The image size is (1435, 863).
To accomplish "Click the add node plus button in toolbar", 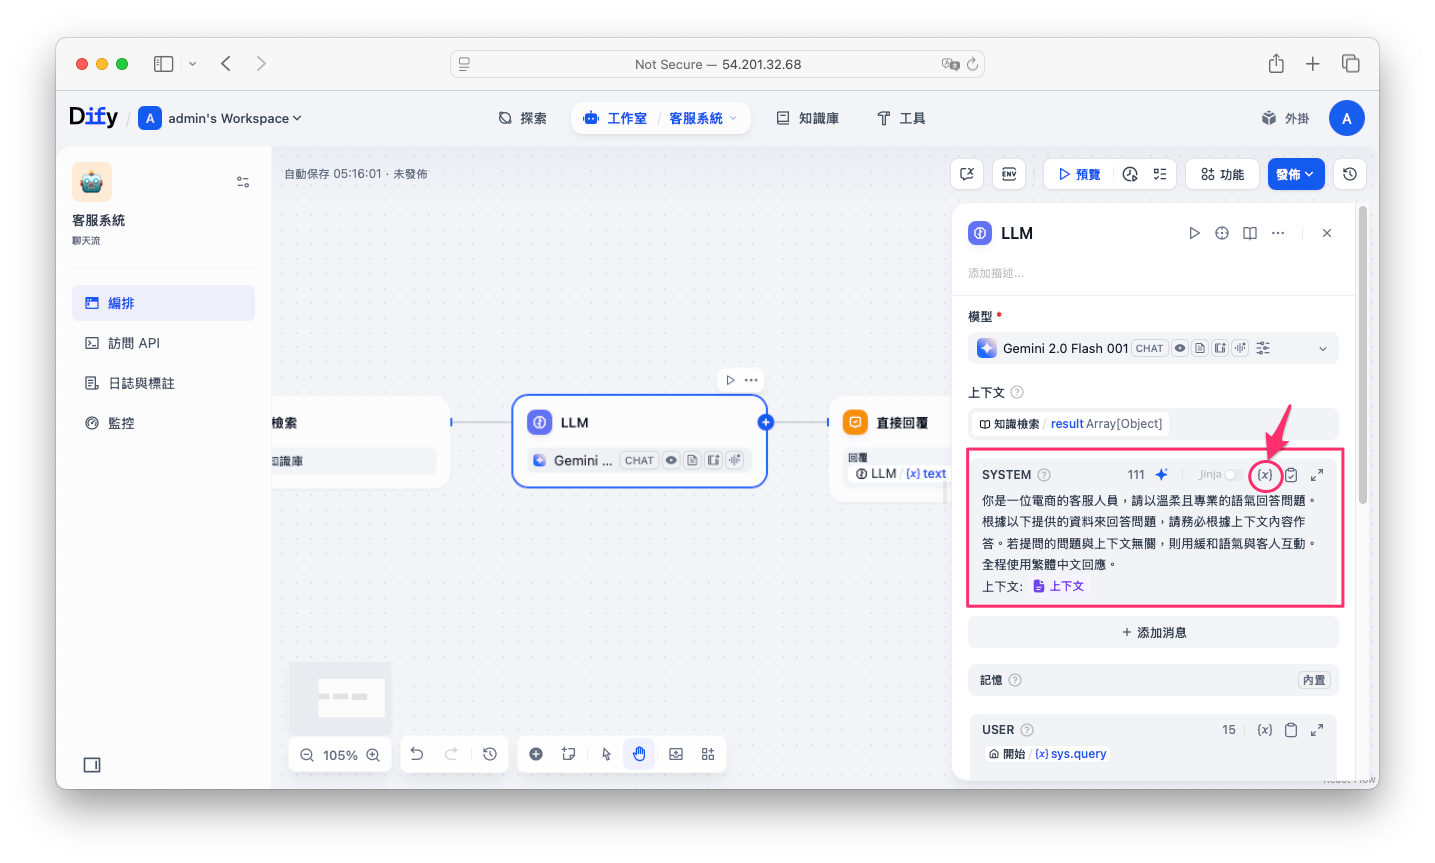I will pyautogui.click(x=536, y=754).
